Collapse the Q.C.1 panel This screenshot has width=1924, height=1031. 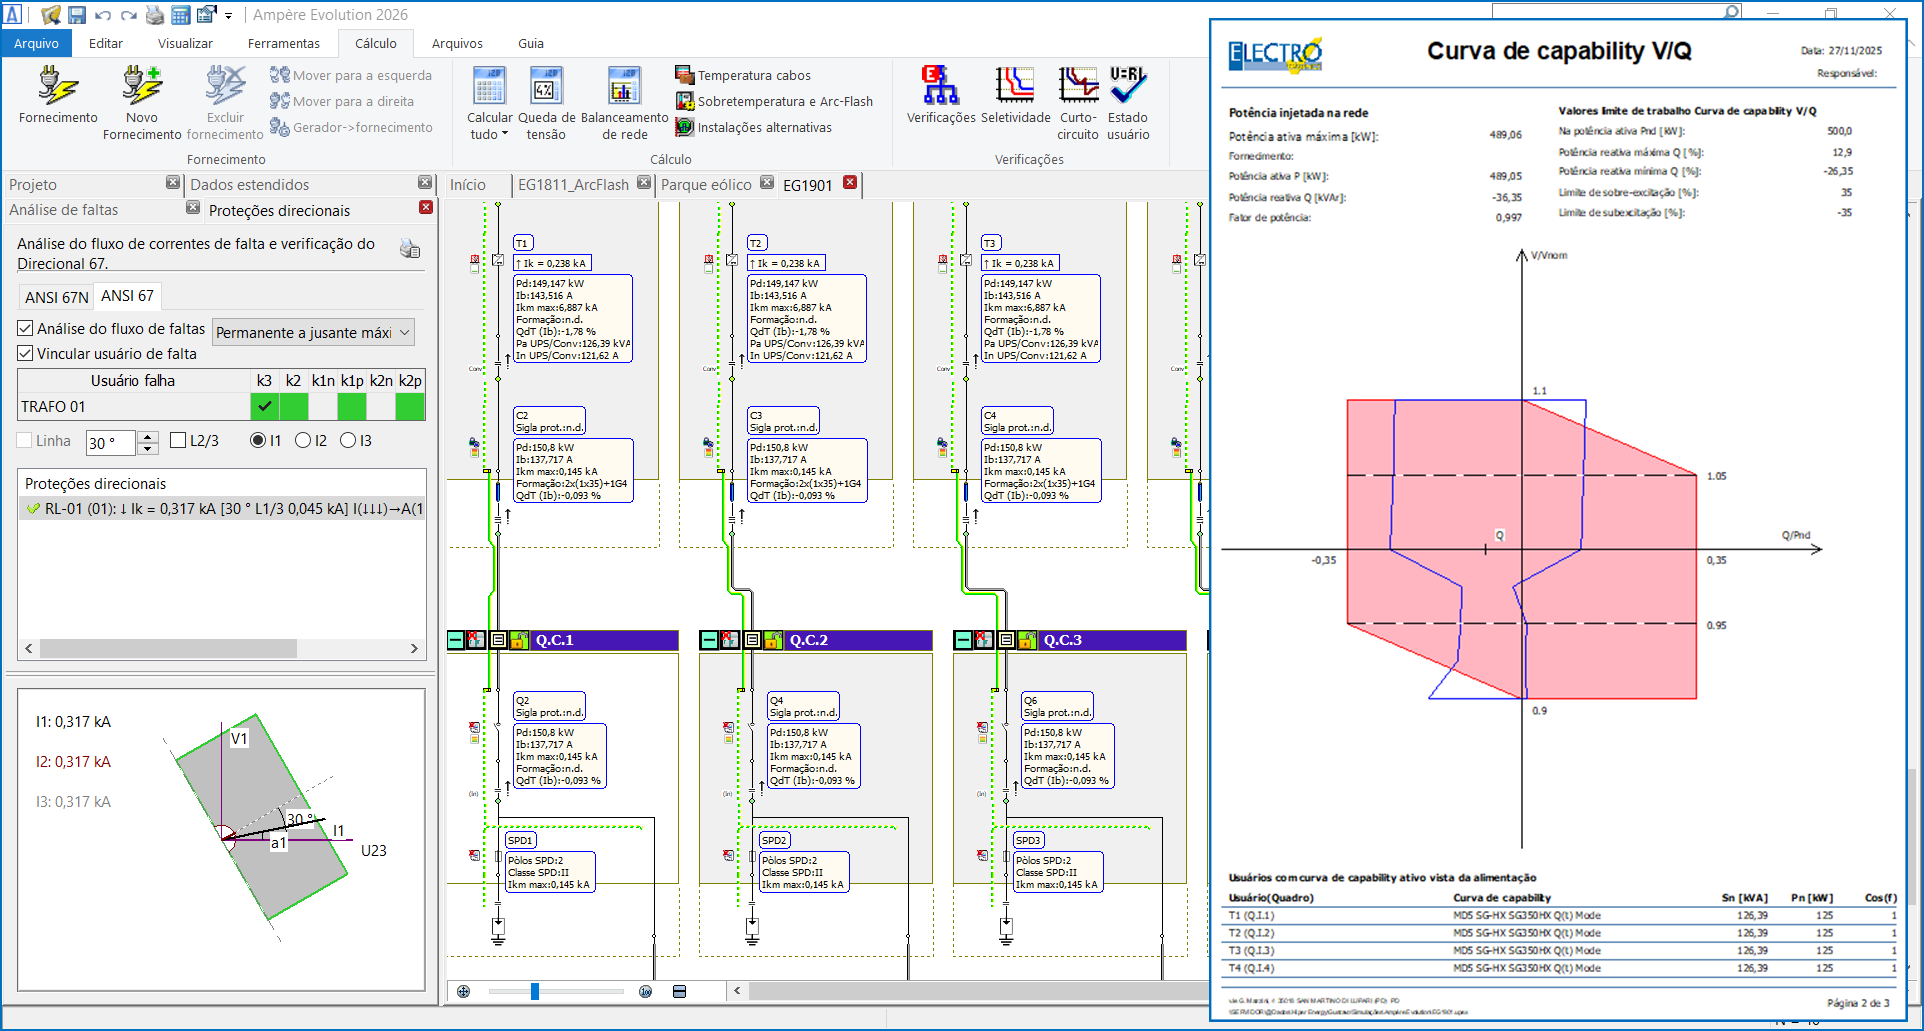(x=456, y=640)
